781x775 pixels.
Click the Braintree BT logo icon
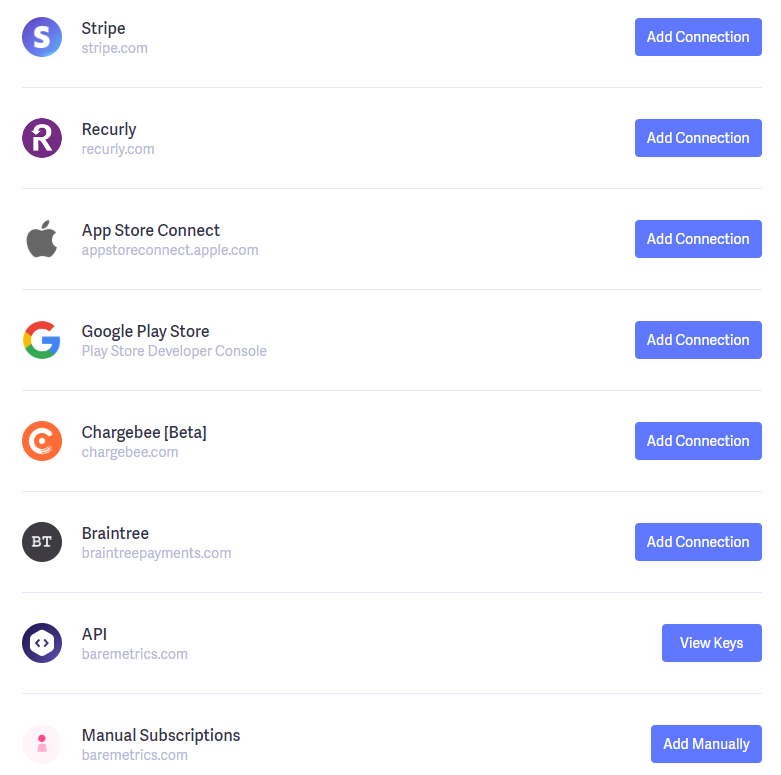coord(42,542)
